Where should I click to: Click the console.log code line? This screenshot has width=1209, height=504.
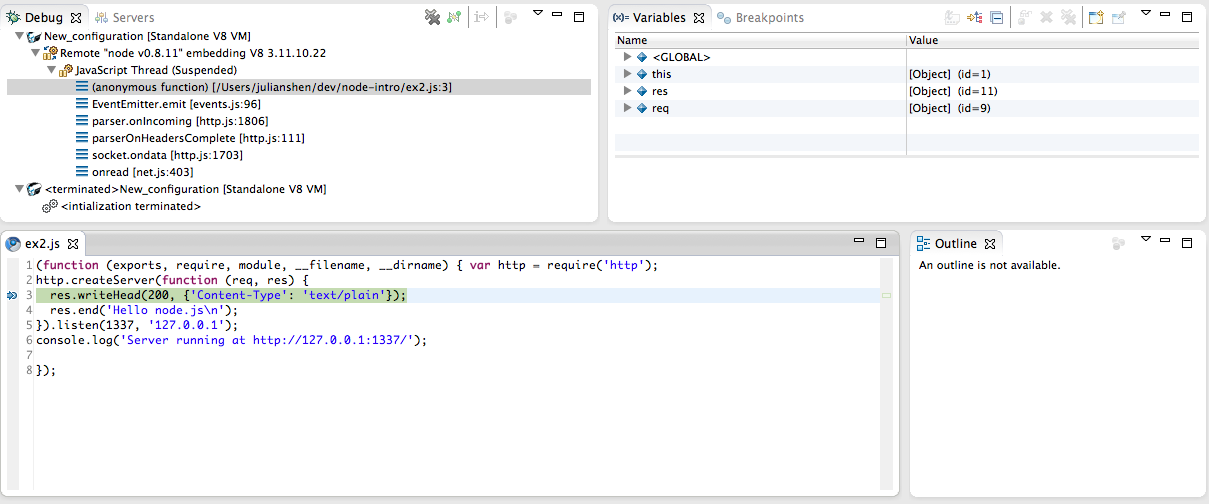232,340
